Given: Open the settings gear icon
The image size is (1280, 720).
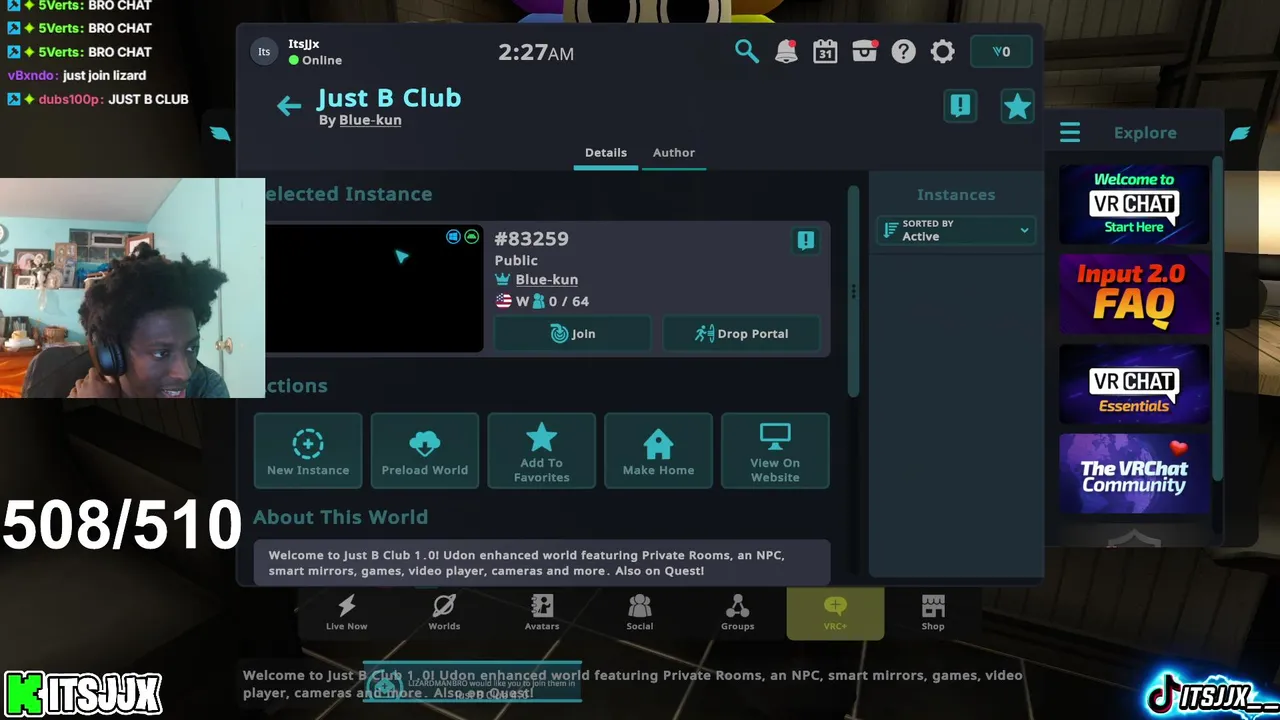Looking at the screenshot, I should [x=942, y=51].
